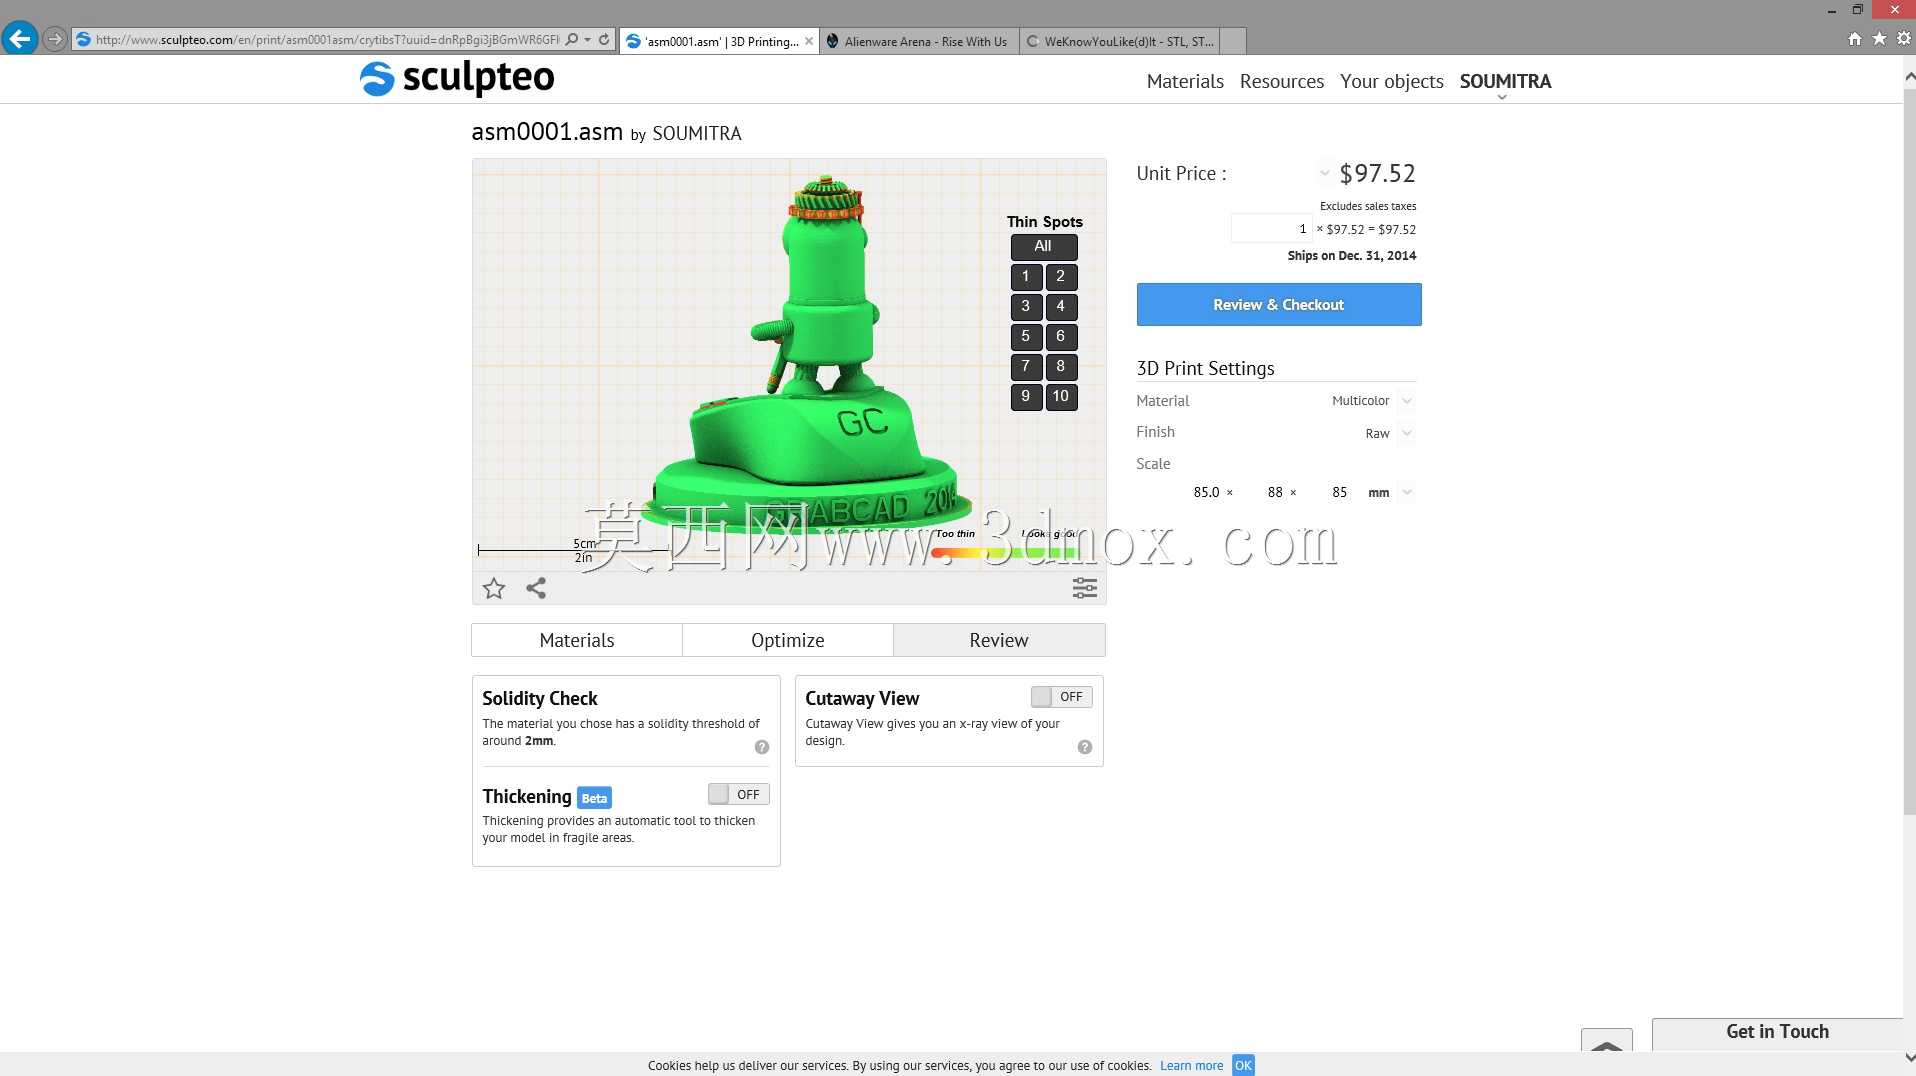The width and height of the screenshot is (1916, 1076).
Task: Open Resources in top navigation
Action: pos(1282,82)
